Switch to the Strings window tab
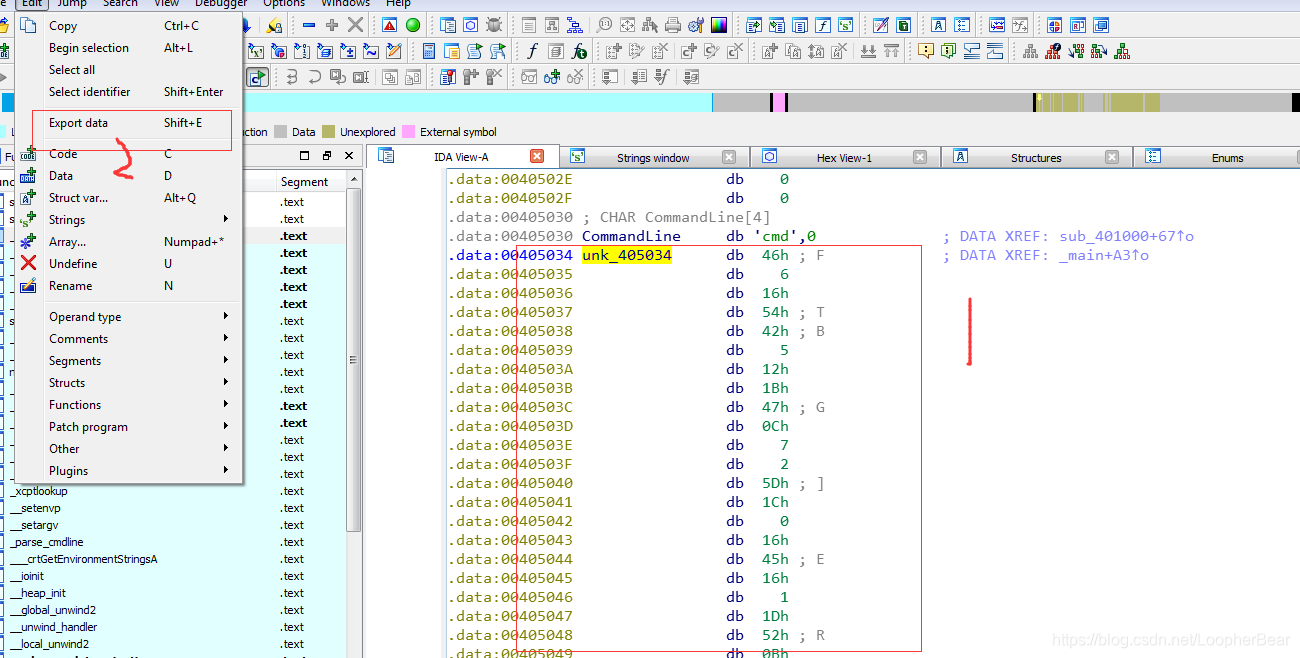This screenshot has width=1300, height=658. point(652,157)
